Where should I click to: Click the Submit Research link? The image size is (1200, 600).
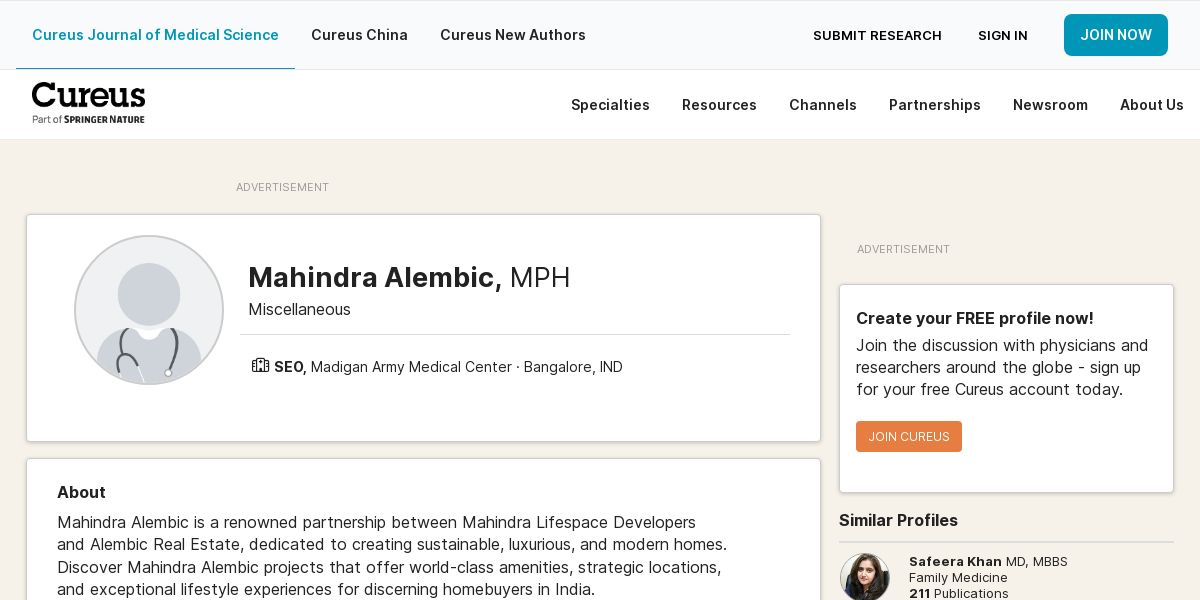tap(877, 35)
